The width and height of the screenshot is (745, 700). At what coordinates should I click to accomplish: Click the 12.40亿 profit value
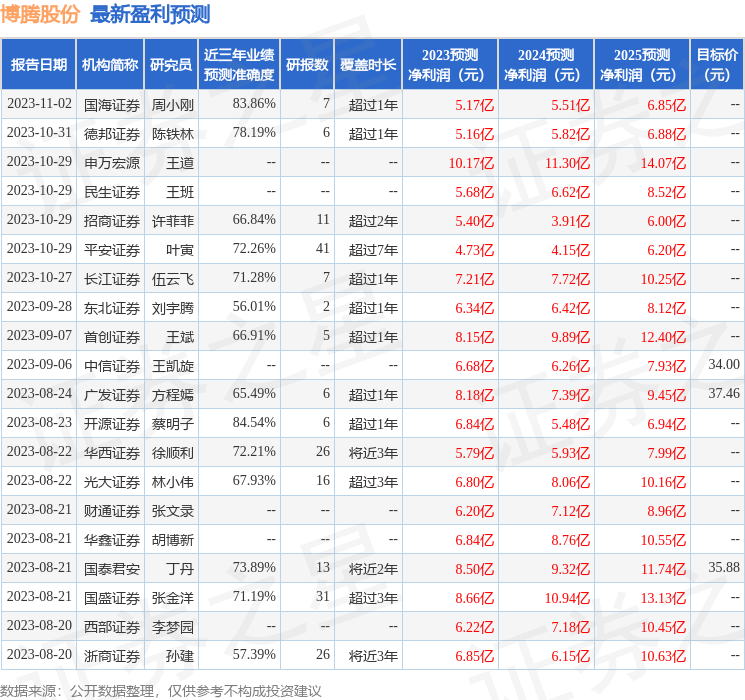(663, 337)
